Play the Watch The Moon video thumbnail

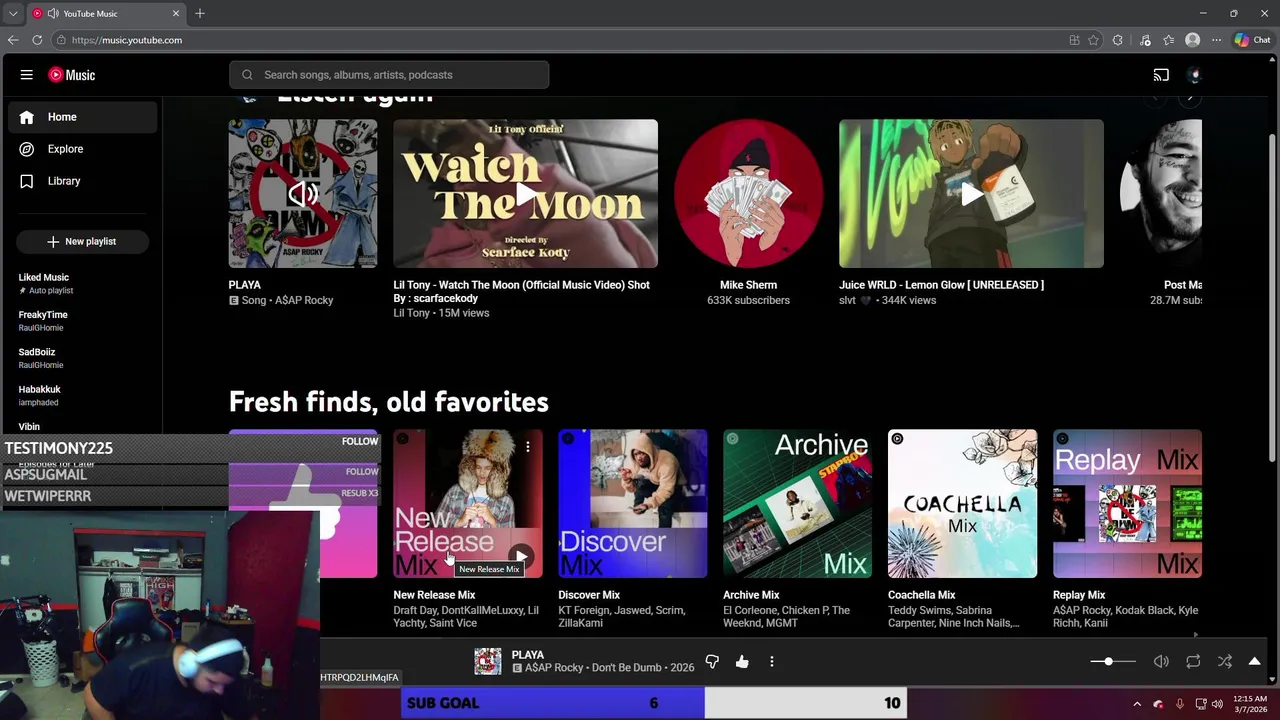tap(525, 194)
